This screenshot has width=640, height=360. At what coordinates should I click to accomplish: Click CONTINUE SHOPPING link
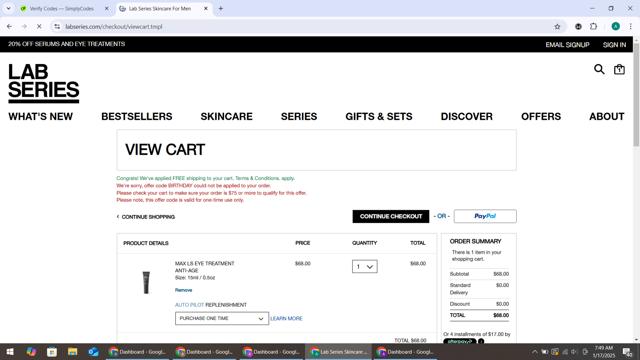(146, 217)
